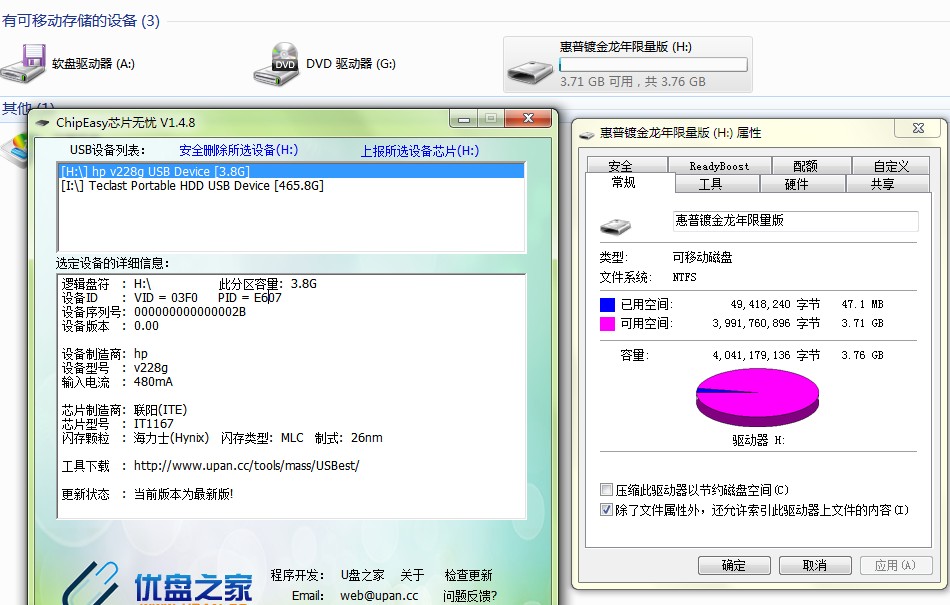This screenshot has width=950, height=605.
Task: Click the 优盘之家 logo in ChipEasy
Action: [x=158, y=583]
